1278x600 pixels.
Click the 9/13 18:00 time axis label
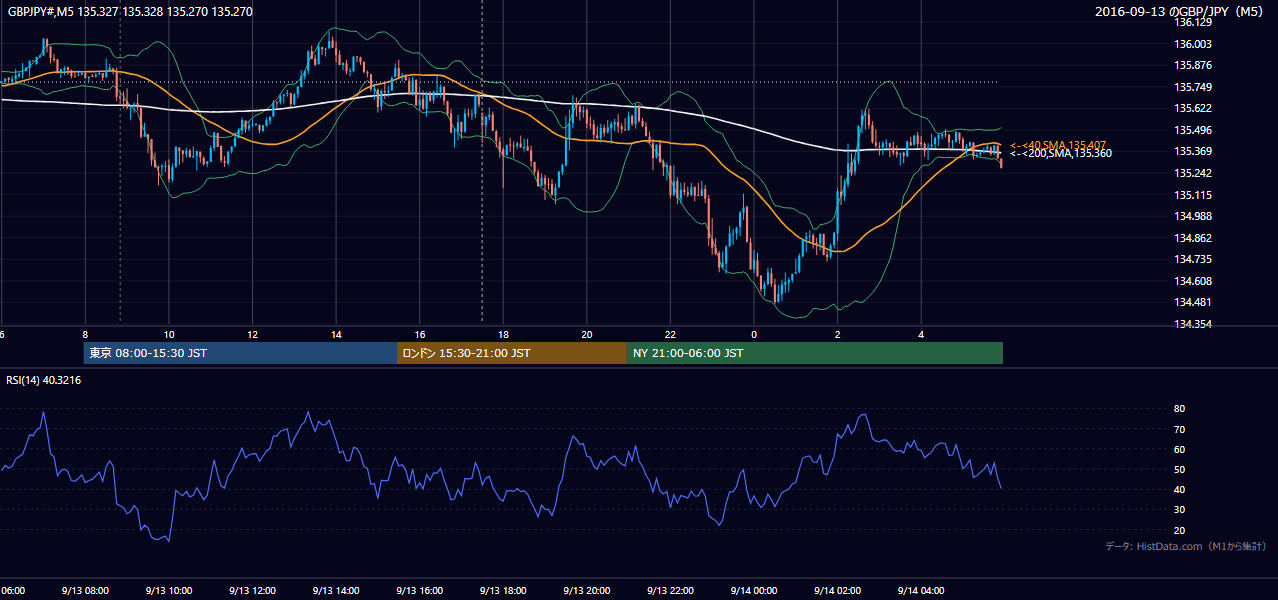tap(503, 591)
